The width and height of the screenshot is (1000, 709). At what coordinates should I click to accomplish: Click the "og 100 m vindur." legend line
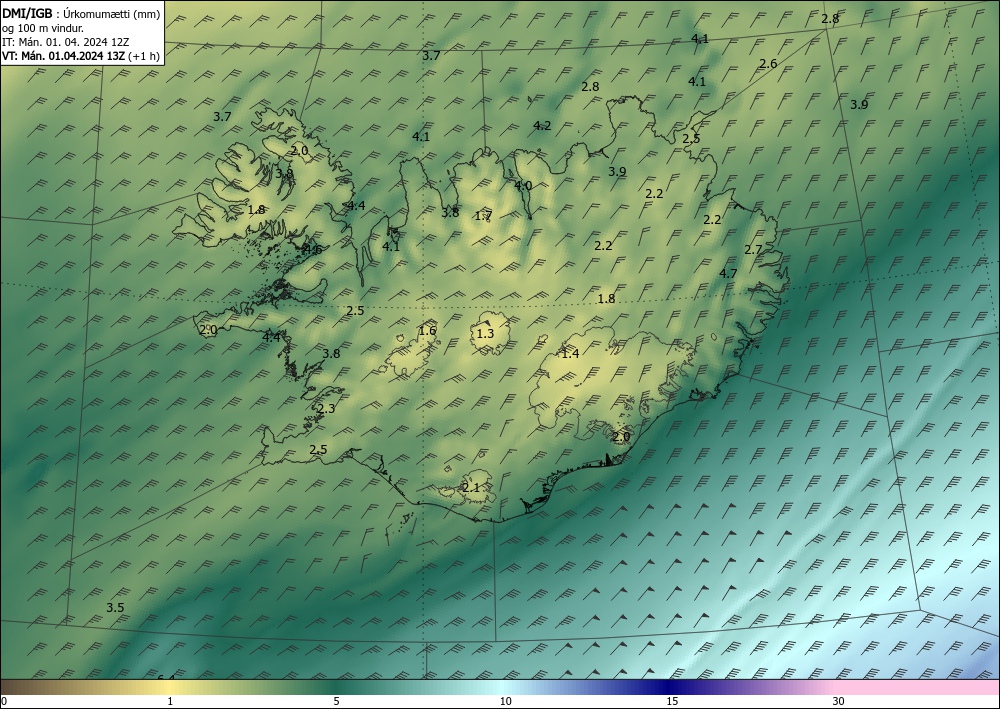click(43, 28)
